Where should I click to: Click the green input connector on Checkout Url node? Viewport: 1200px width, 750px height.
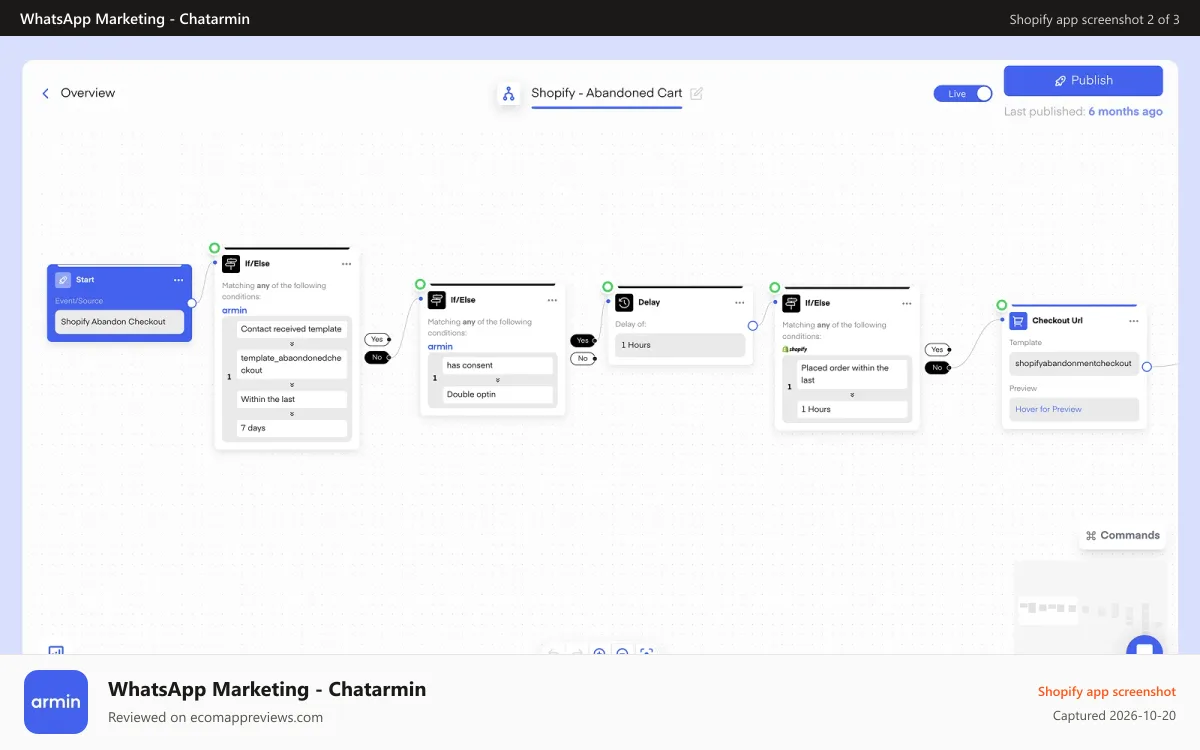click(x=1001, y=305)
